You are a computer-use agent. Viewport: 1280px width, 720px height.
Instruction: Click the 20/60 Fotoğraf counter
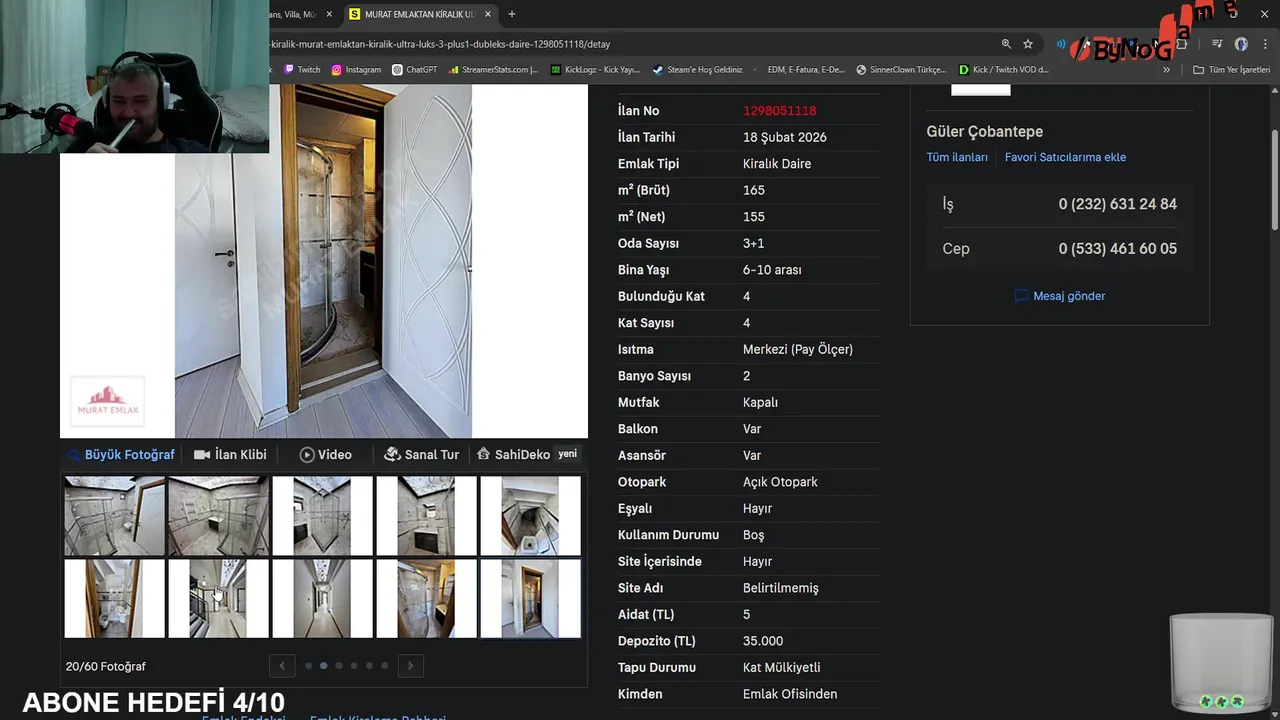coord(106,666)
